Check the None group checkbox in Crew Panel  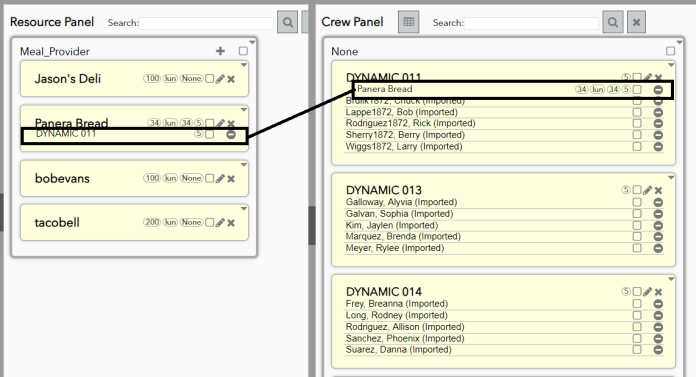point(670,51)
